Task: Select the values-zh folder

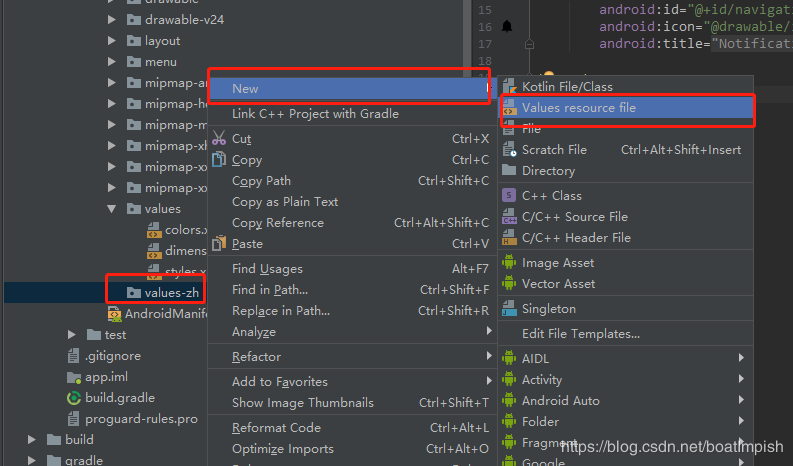Action: (x=171, y=292)
